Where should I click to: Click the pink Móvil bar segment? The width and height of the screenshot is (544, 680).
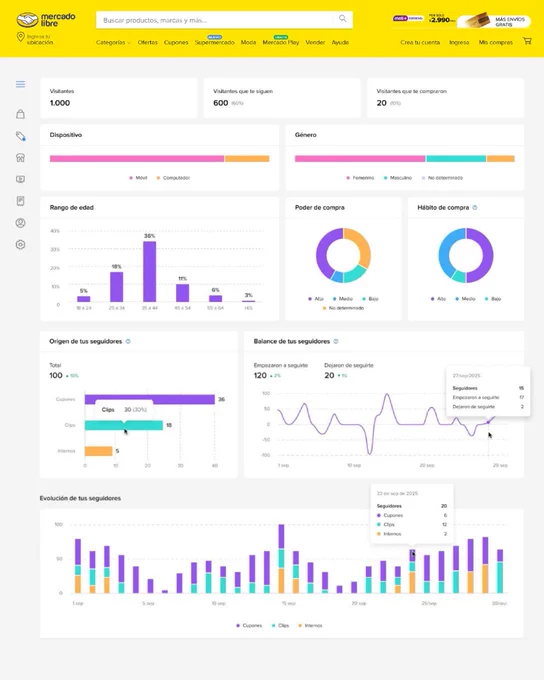click(x=137, y=159)
